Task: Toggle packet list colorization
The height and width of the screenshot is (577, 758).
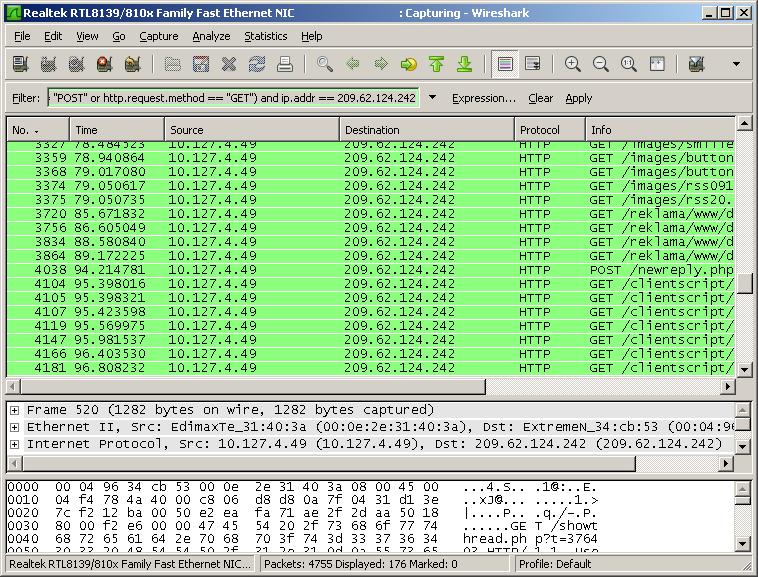Action: coord(505,64)
